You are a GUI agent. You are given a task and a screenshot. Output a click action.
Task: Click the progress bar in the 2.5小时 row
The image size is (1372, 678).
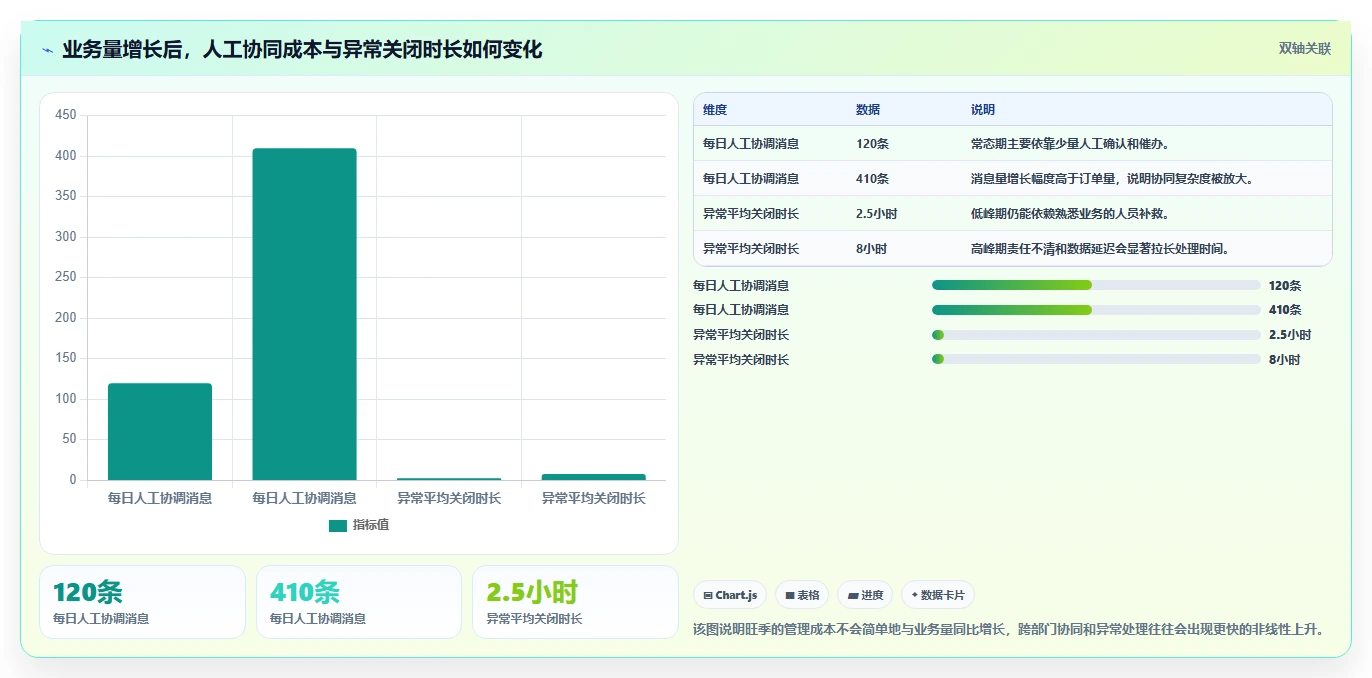[1096, 335]
